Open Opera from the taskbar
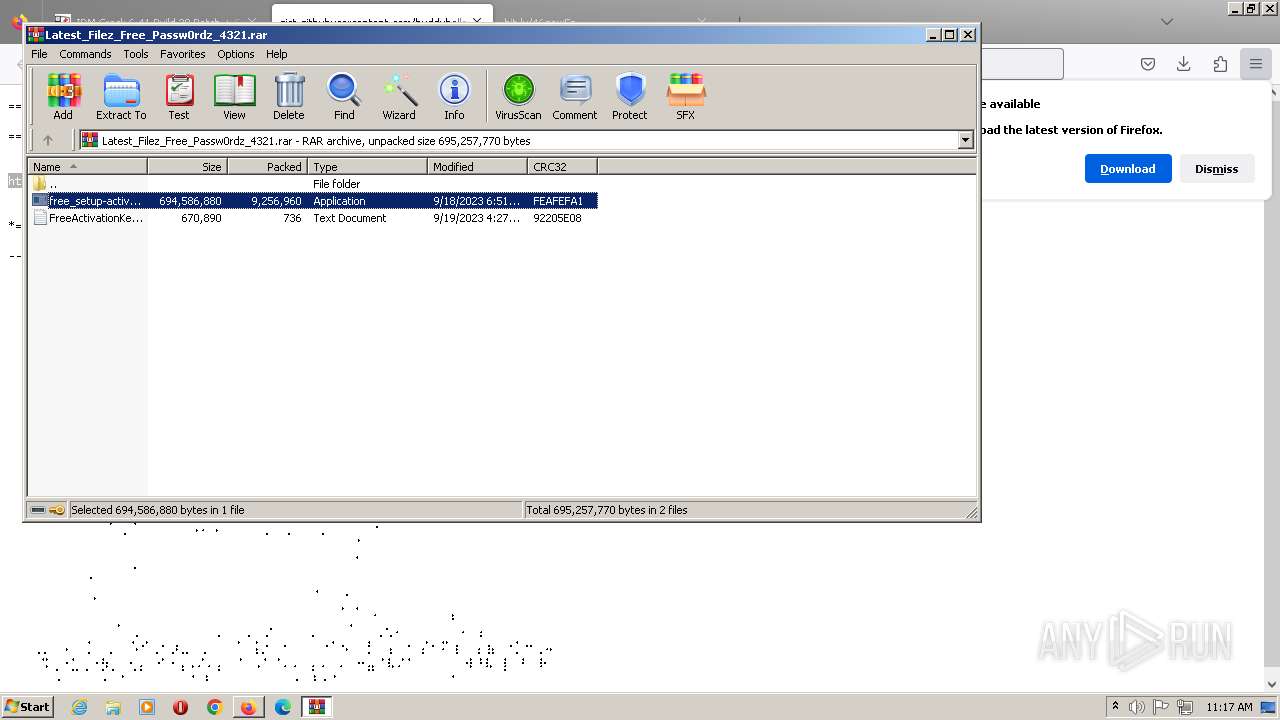The height and width of the screenshot is (720, 1280). tap(181, 707)
